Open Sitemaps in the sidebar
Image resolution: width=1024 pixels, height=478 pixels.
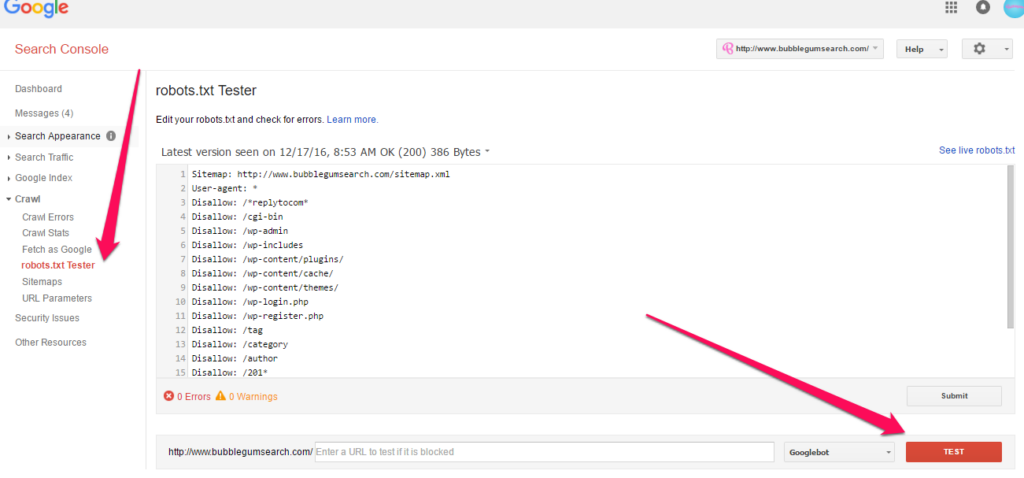(x=42, y=282)
